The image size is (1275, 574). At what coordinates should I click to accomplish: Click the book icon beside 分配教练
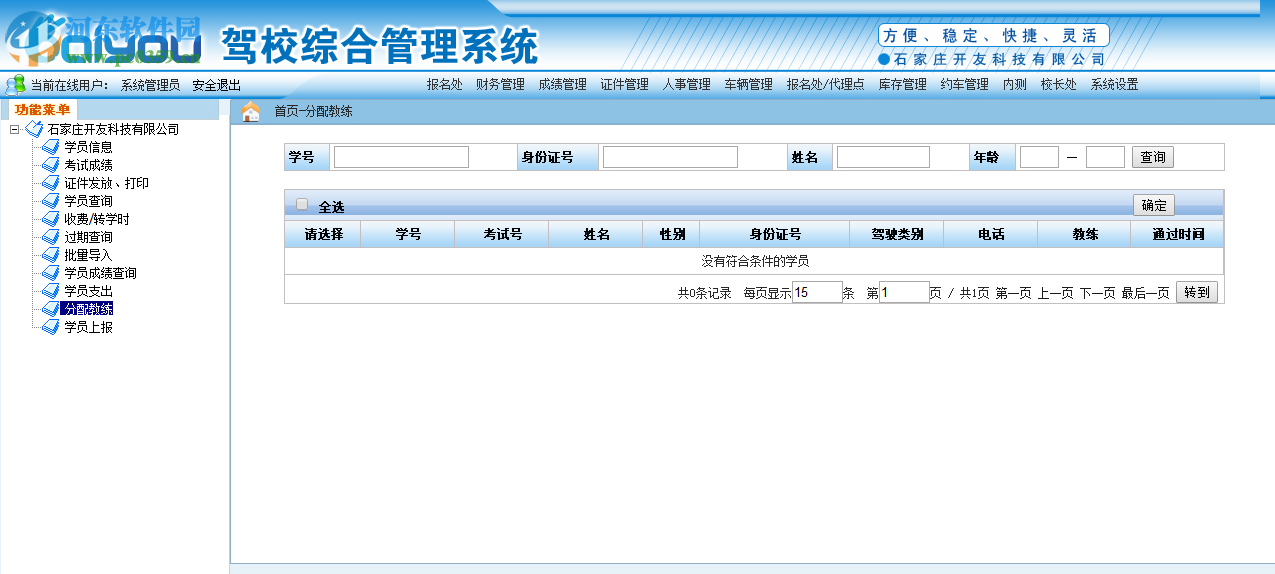tap(50, 309)
